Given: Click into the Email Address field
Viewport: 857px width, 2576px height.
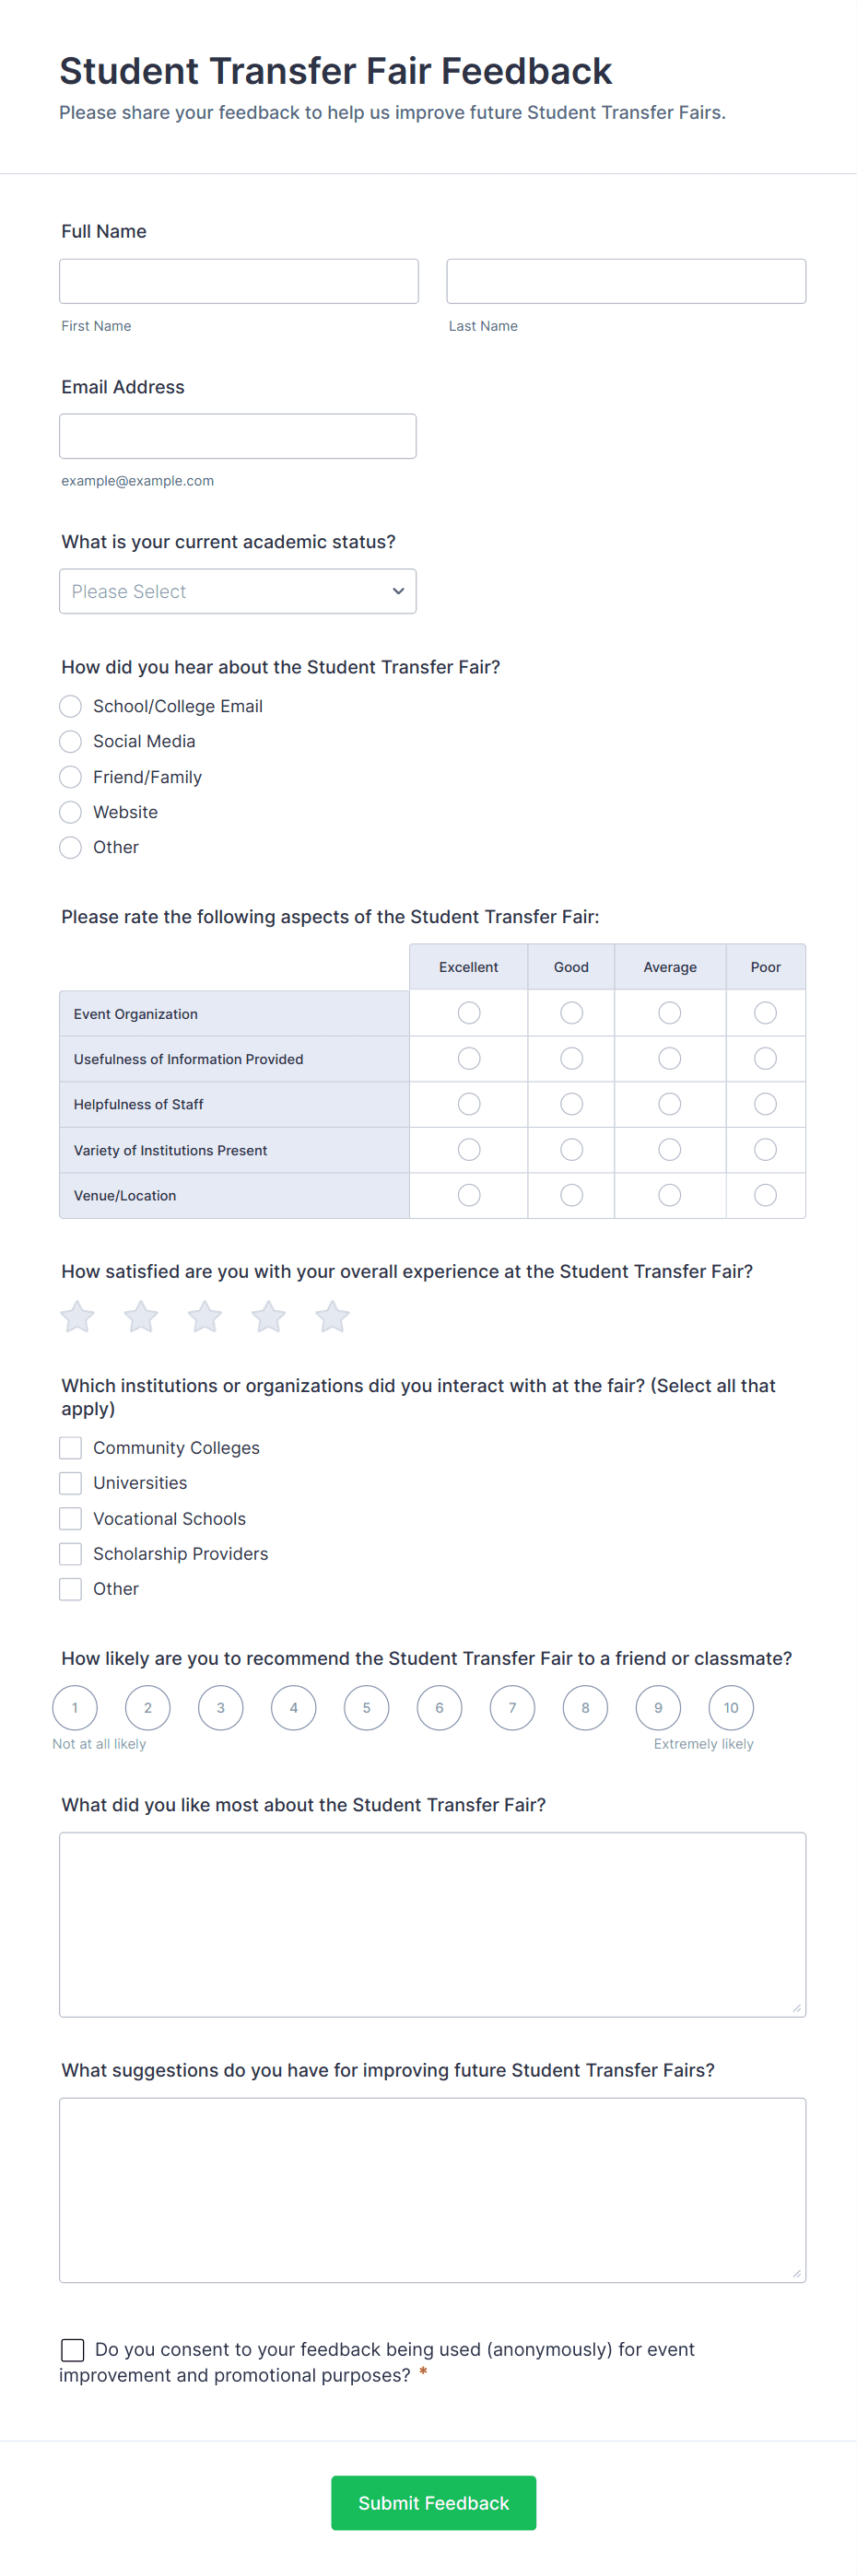Looking at the screenshot, I should 238,436.
